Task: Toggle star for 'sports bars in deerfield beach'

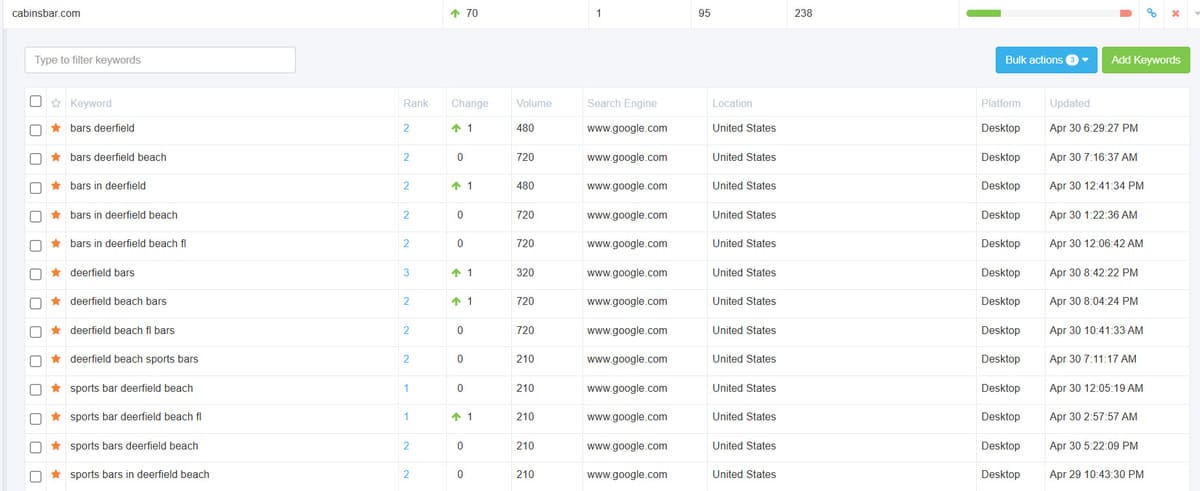Action: click(x=56, y=474)
